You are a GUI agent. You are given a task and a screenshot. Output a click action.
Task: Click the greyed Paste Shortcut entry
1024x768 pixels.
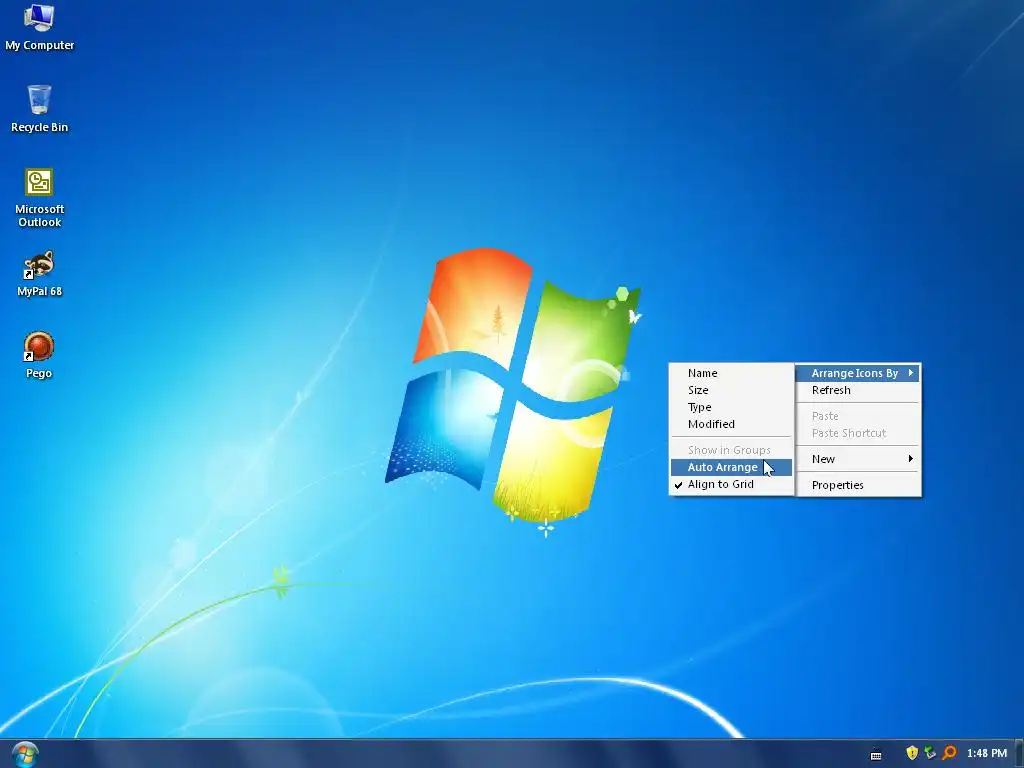(858, 433)
